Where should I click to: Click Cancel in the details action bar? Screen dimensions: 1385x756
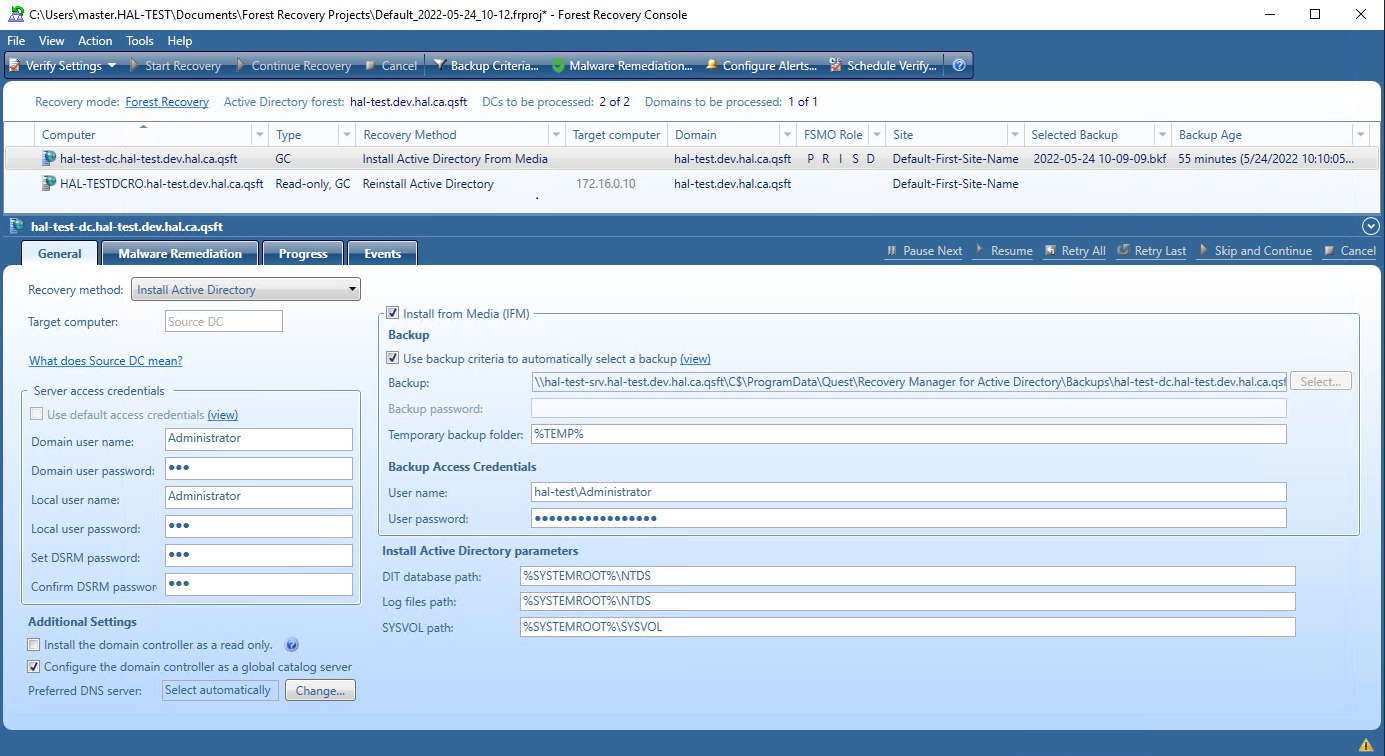tap(1349, 251)
